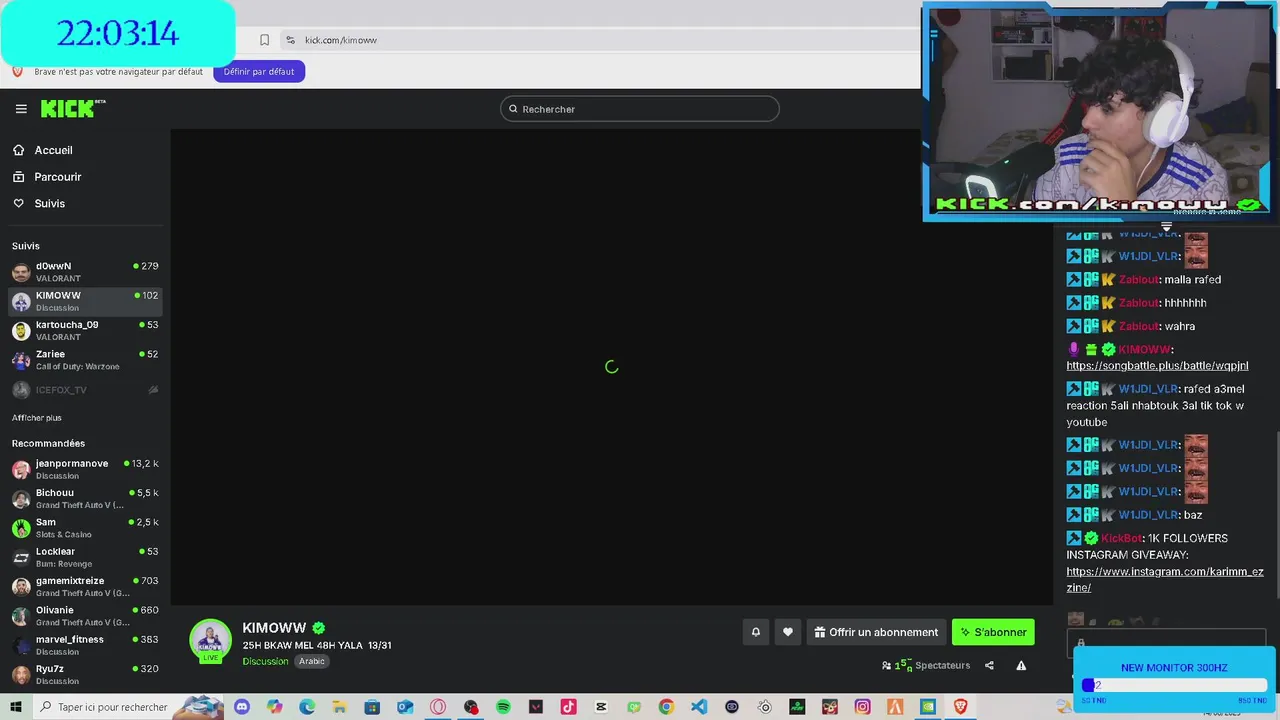This screenshot has width=1280, height=720.
Task: Open Instagram giveaway link in chat
Action: [x=1164, y=580]
